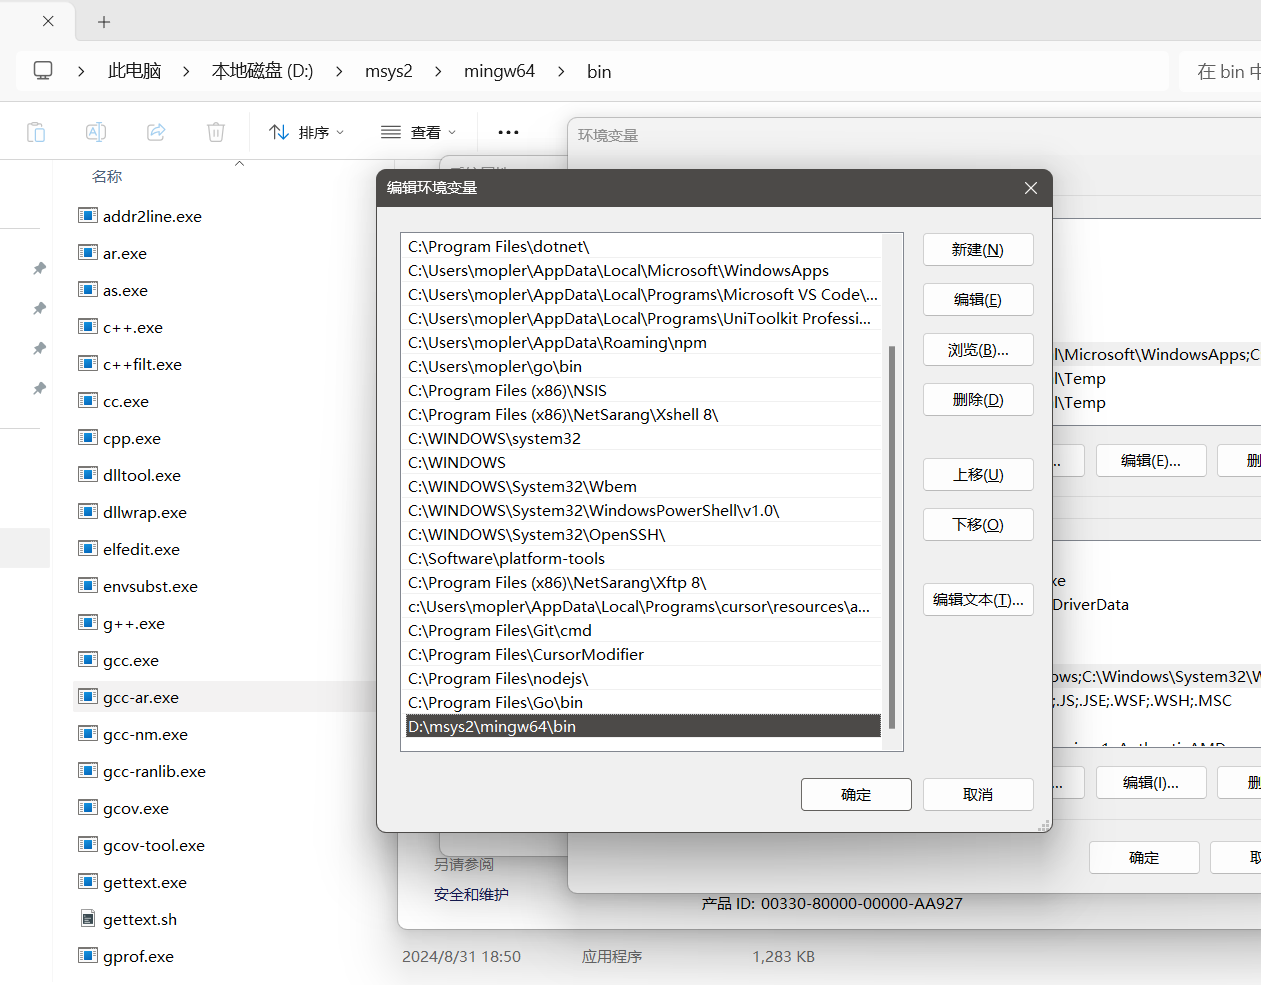Open a new tab with the plus icon
The width and height of the screenshot is (1261, 985).
104,21
